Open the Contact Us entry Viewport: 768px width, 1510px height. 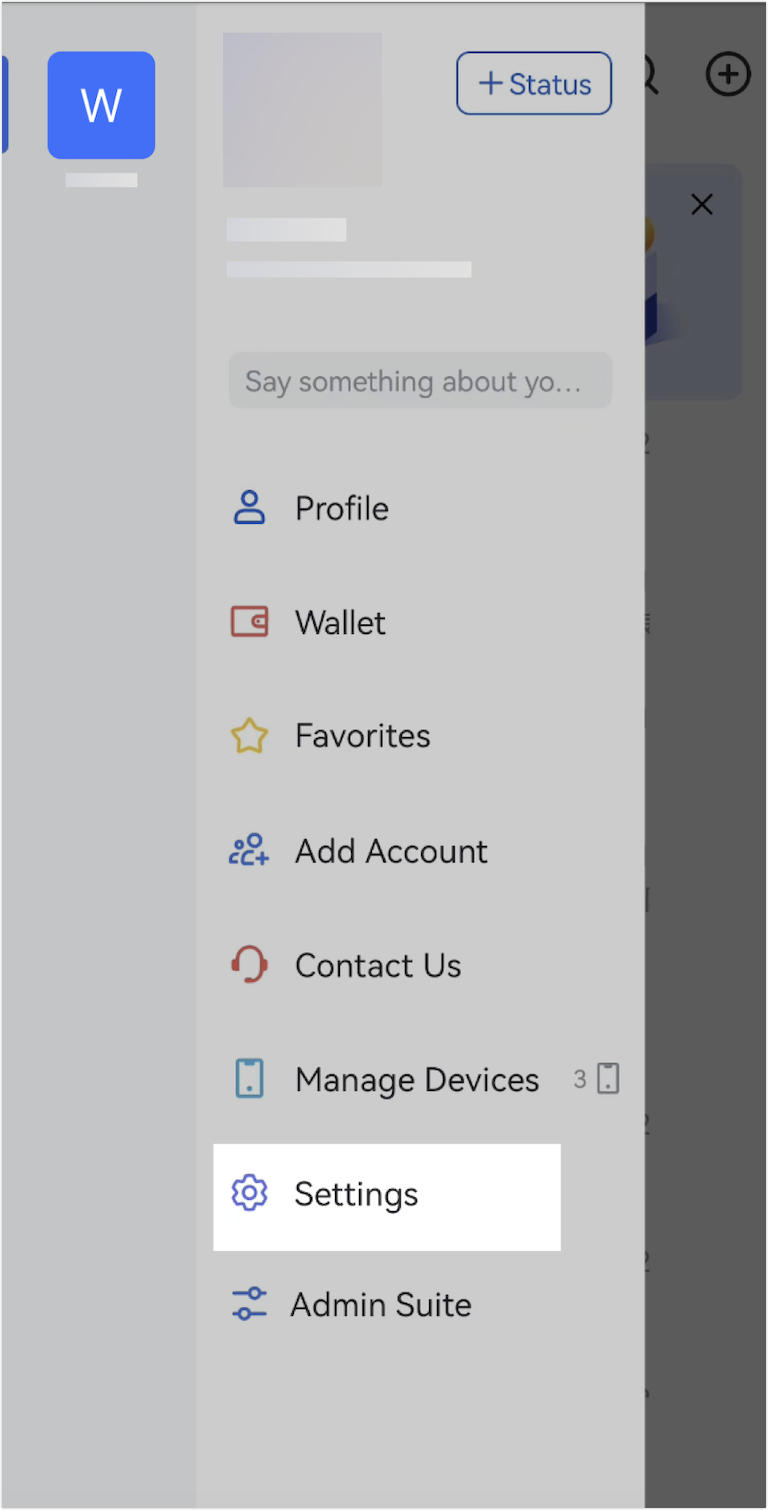(x=378, y=965)
